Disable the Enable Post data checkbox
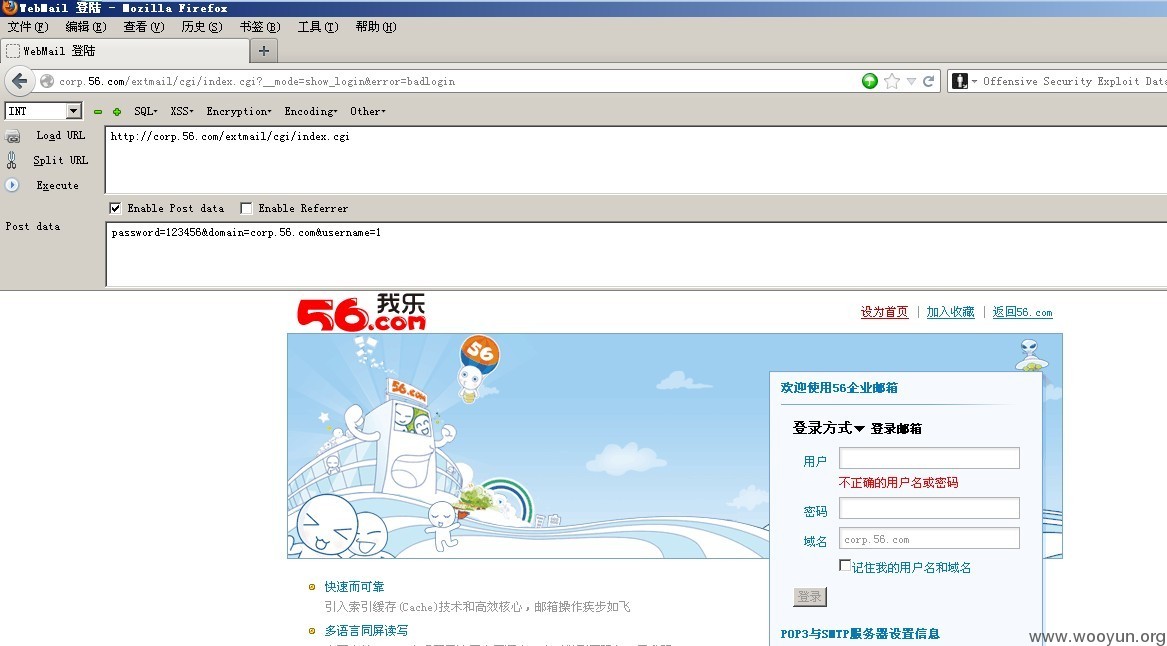This screenshot has height=646, width=1167. point(115,208)
